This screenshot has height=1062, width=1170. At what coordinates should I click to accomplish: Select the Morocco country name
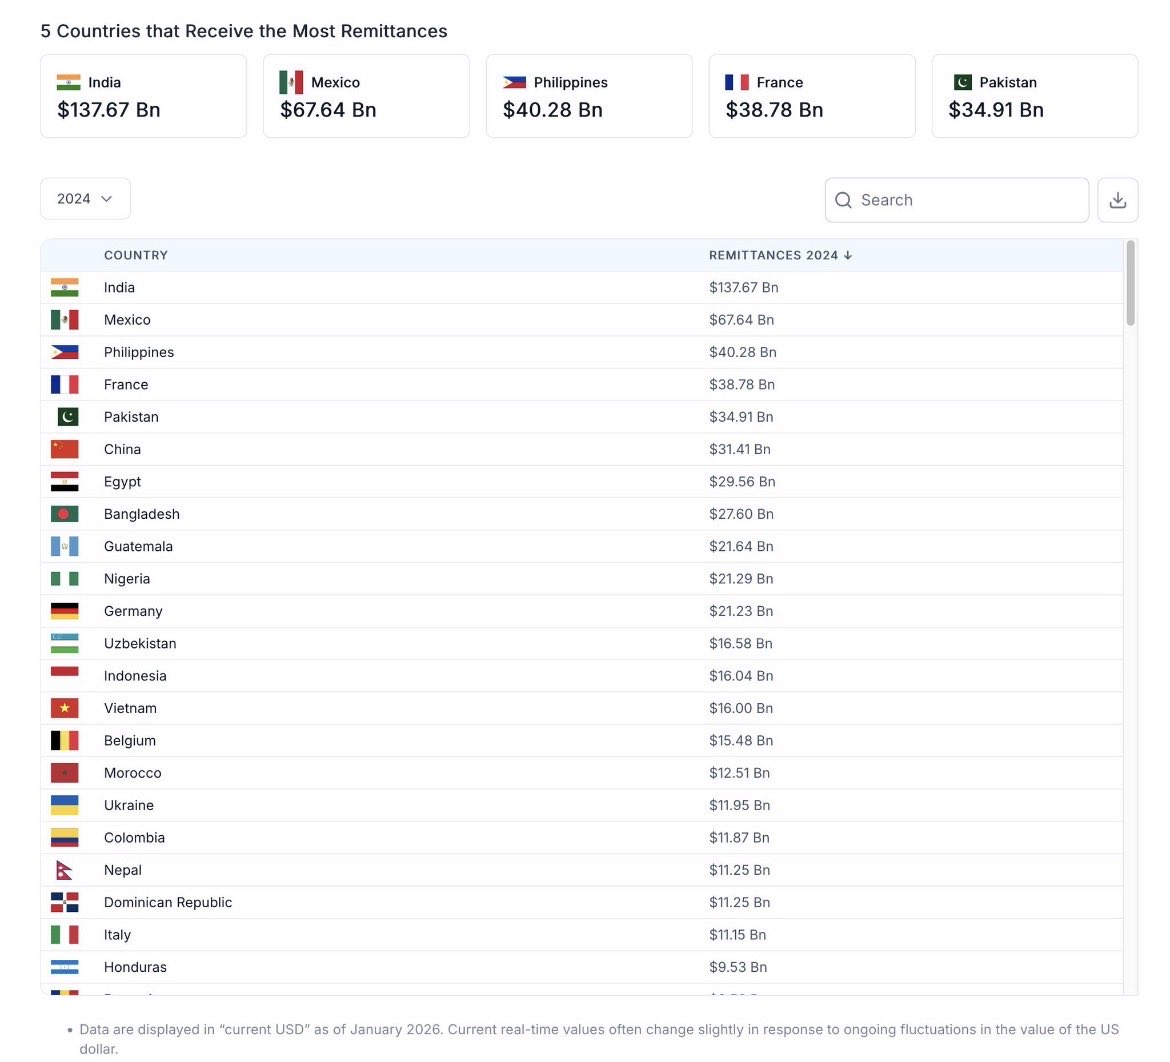[x=133, y=773]
